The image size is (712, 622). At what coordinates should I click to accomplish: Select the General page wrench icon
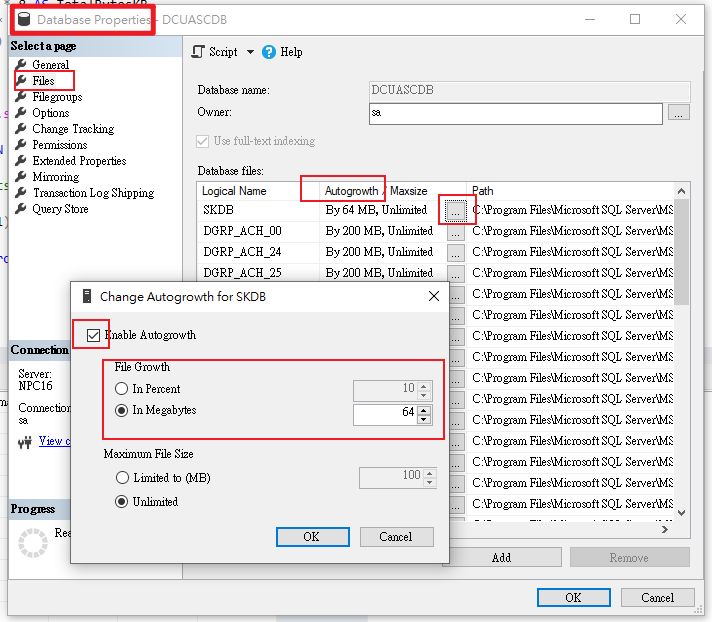point(21,65)
